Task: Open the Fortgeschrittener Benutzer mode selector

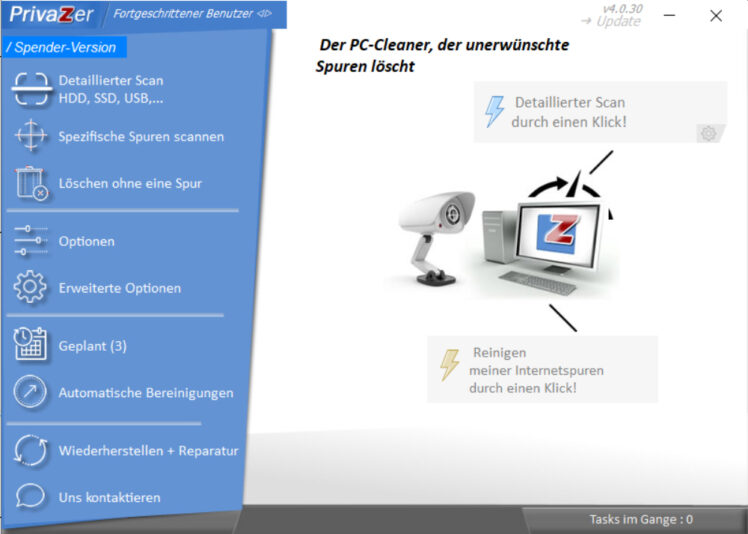Action: pyautogui.click(x=192, y=14)
